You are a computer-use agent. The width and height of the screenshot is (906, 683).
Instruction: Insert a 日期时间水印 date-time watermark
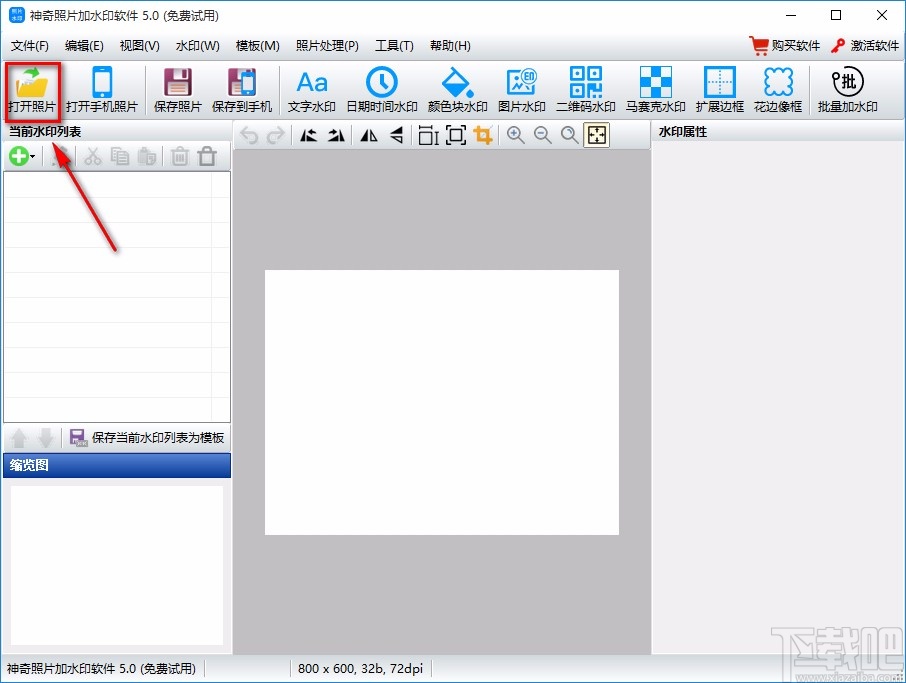[382, 90]
